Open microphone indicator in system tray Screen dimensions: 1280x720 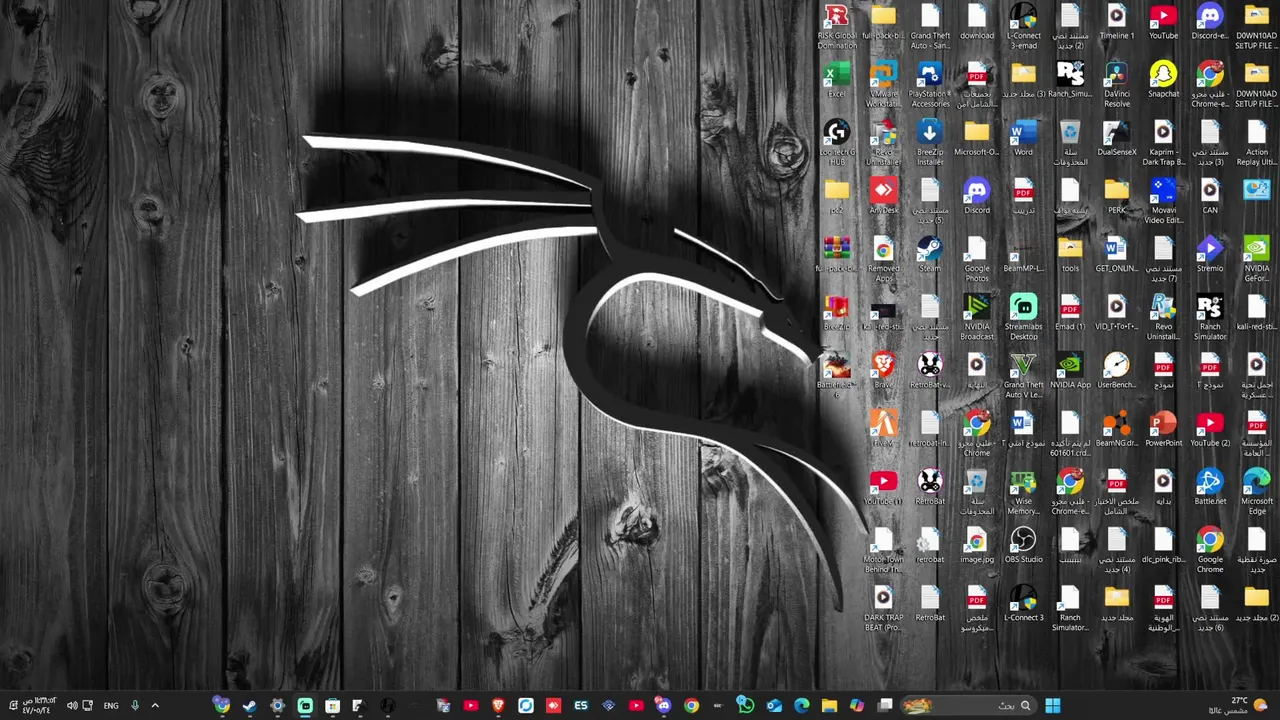click(135, 706)
